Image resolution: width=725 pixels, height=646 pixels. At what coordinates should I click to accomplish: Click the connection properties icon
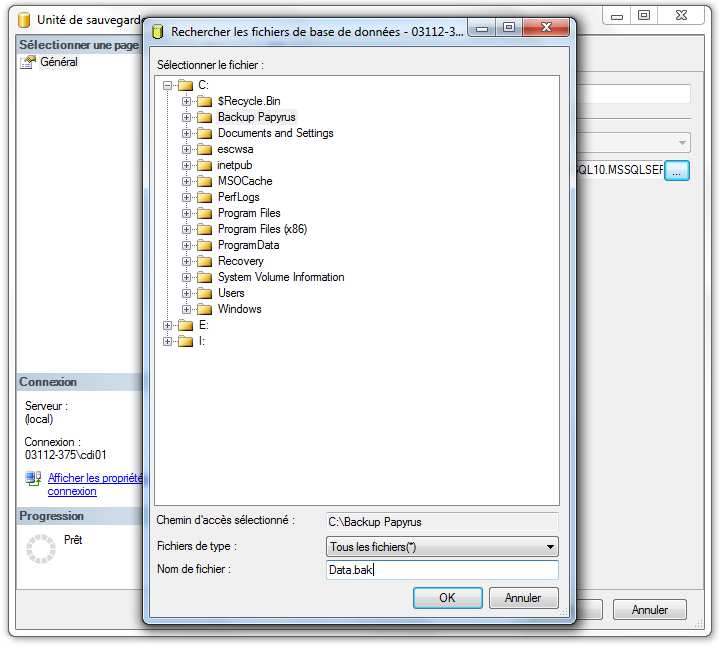[x=33, y=480]
